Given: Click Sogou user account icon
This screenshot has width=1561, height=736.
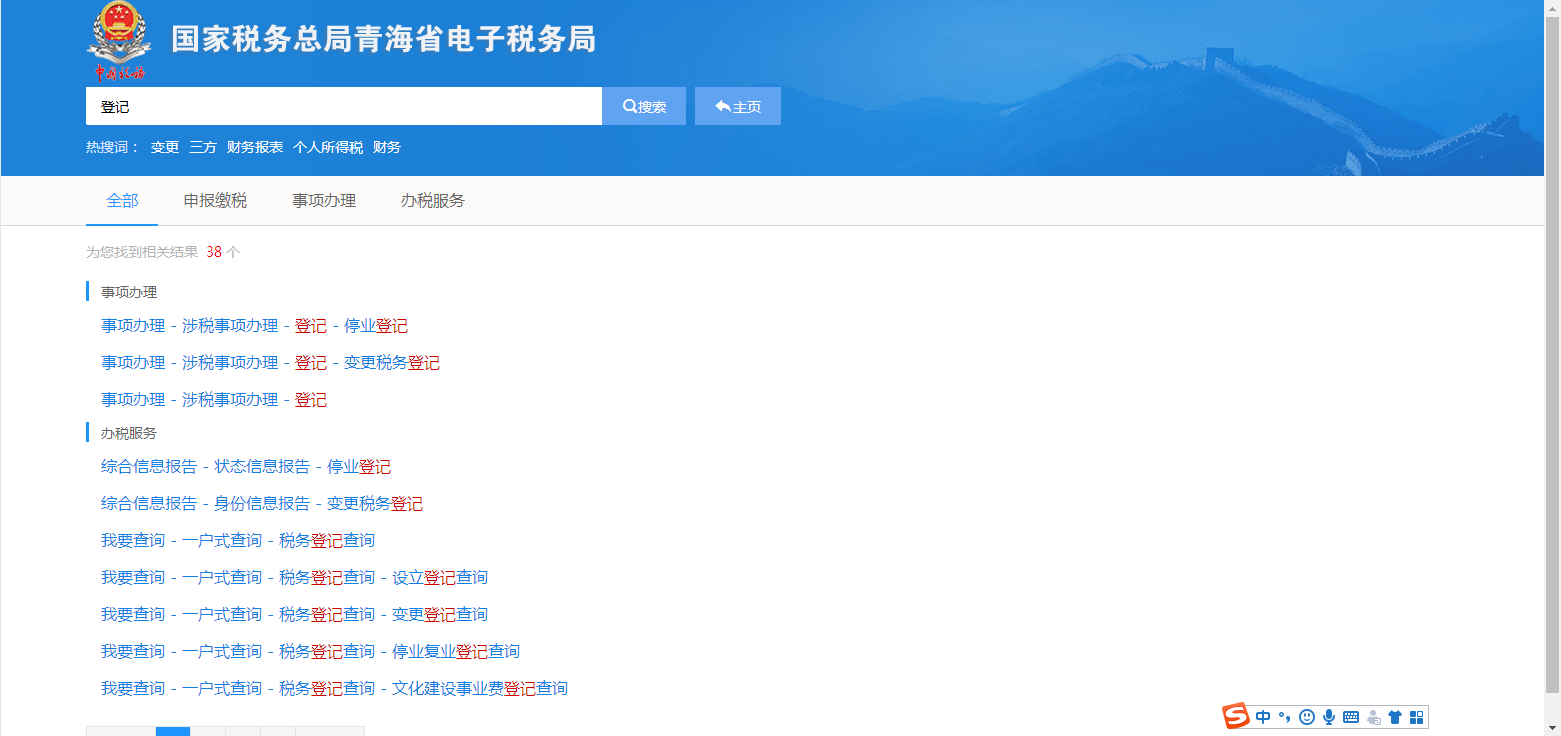Looking at the screenshot, I should tap(1373, 717).
